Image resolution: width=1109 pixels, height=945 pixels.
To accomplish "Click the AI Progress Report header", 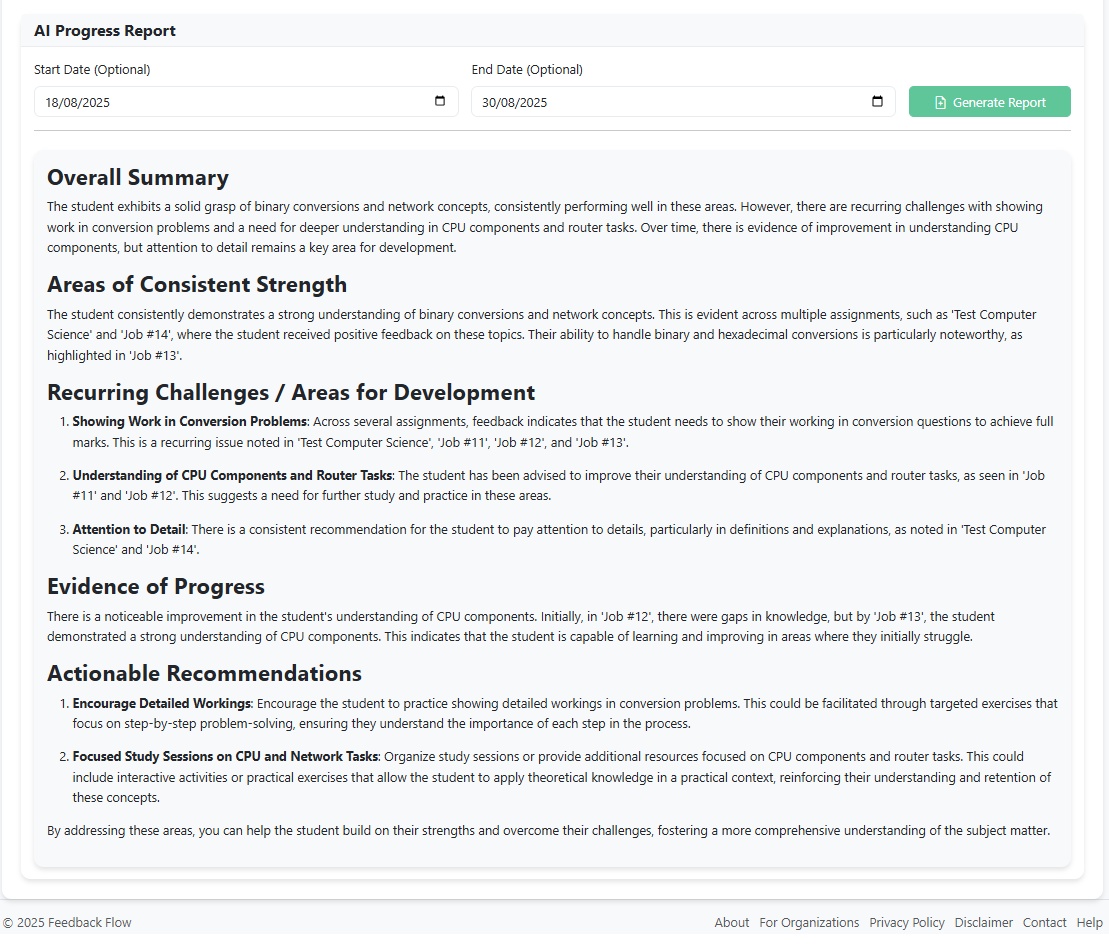I will (105, 31).
